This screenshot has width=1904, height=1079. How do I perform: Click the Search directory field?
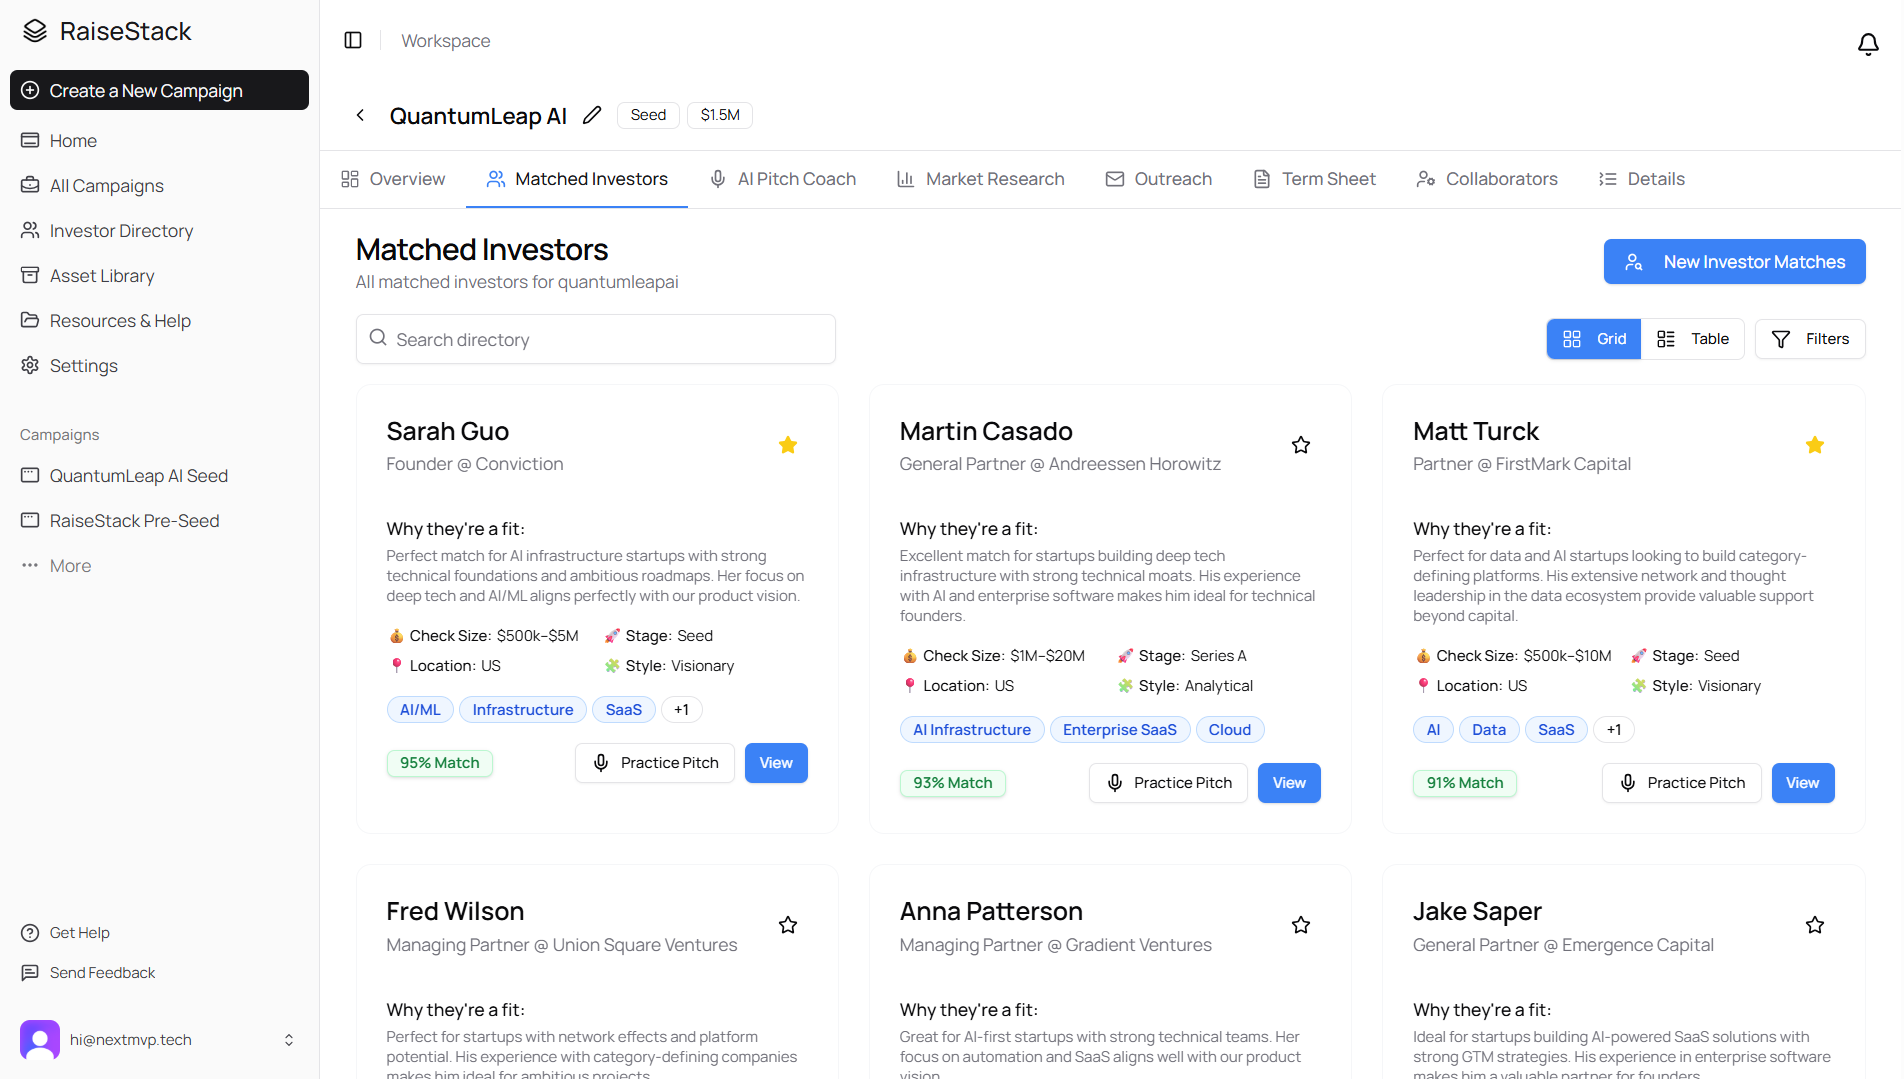point(596,339)
